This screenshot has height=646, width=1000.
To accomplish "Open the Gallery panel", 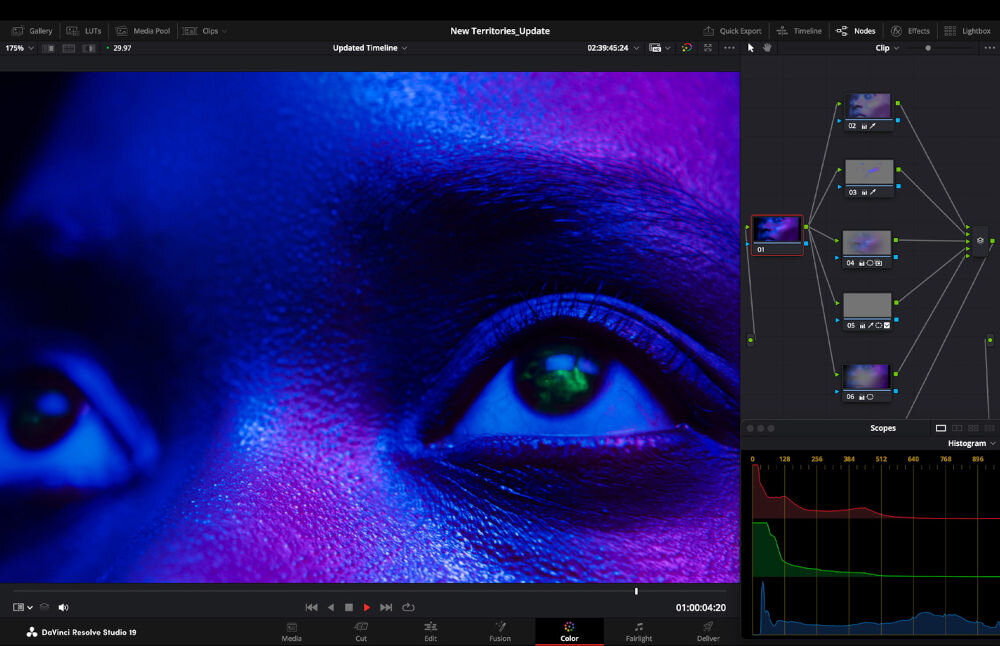I will point(32,30).
